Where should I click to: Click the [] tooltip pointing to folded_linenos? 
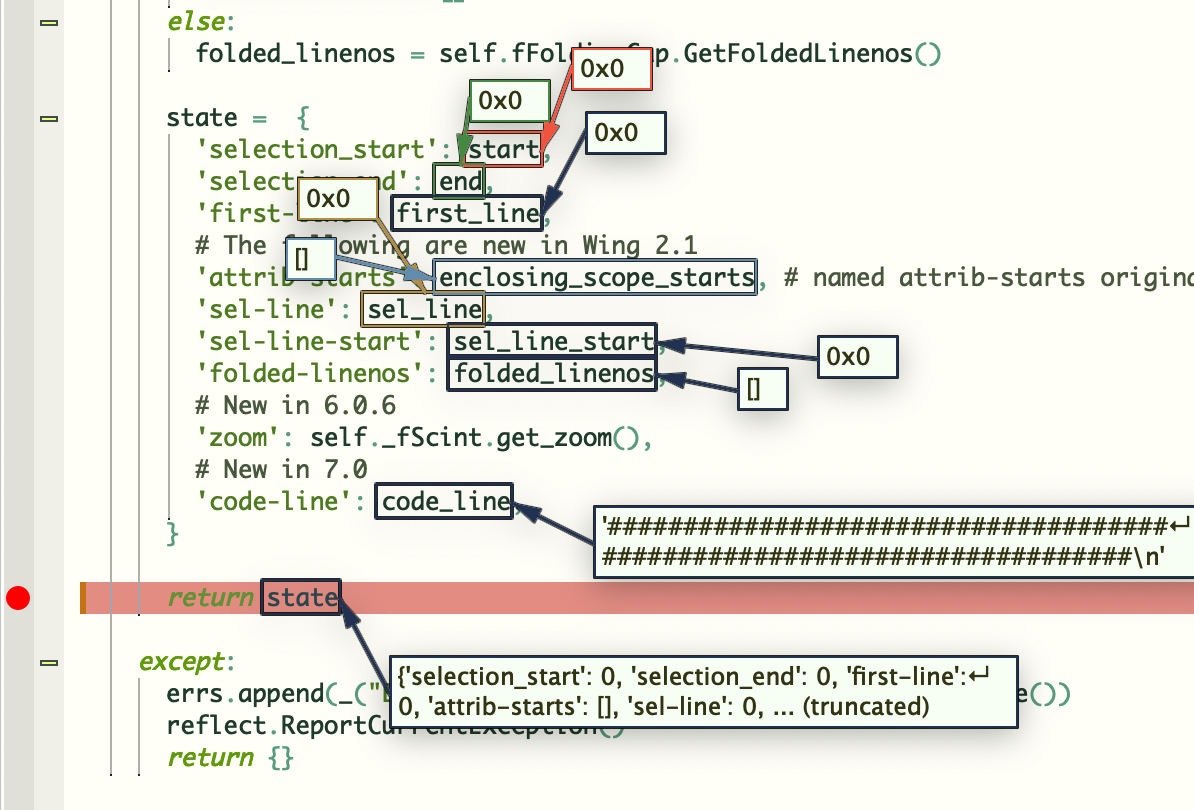762,389
